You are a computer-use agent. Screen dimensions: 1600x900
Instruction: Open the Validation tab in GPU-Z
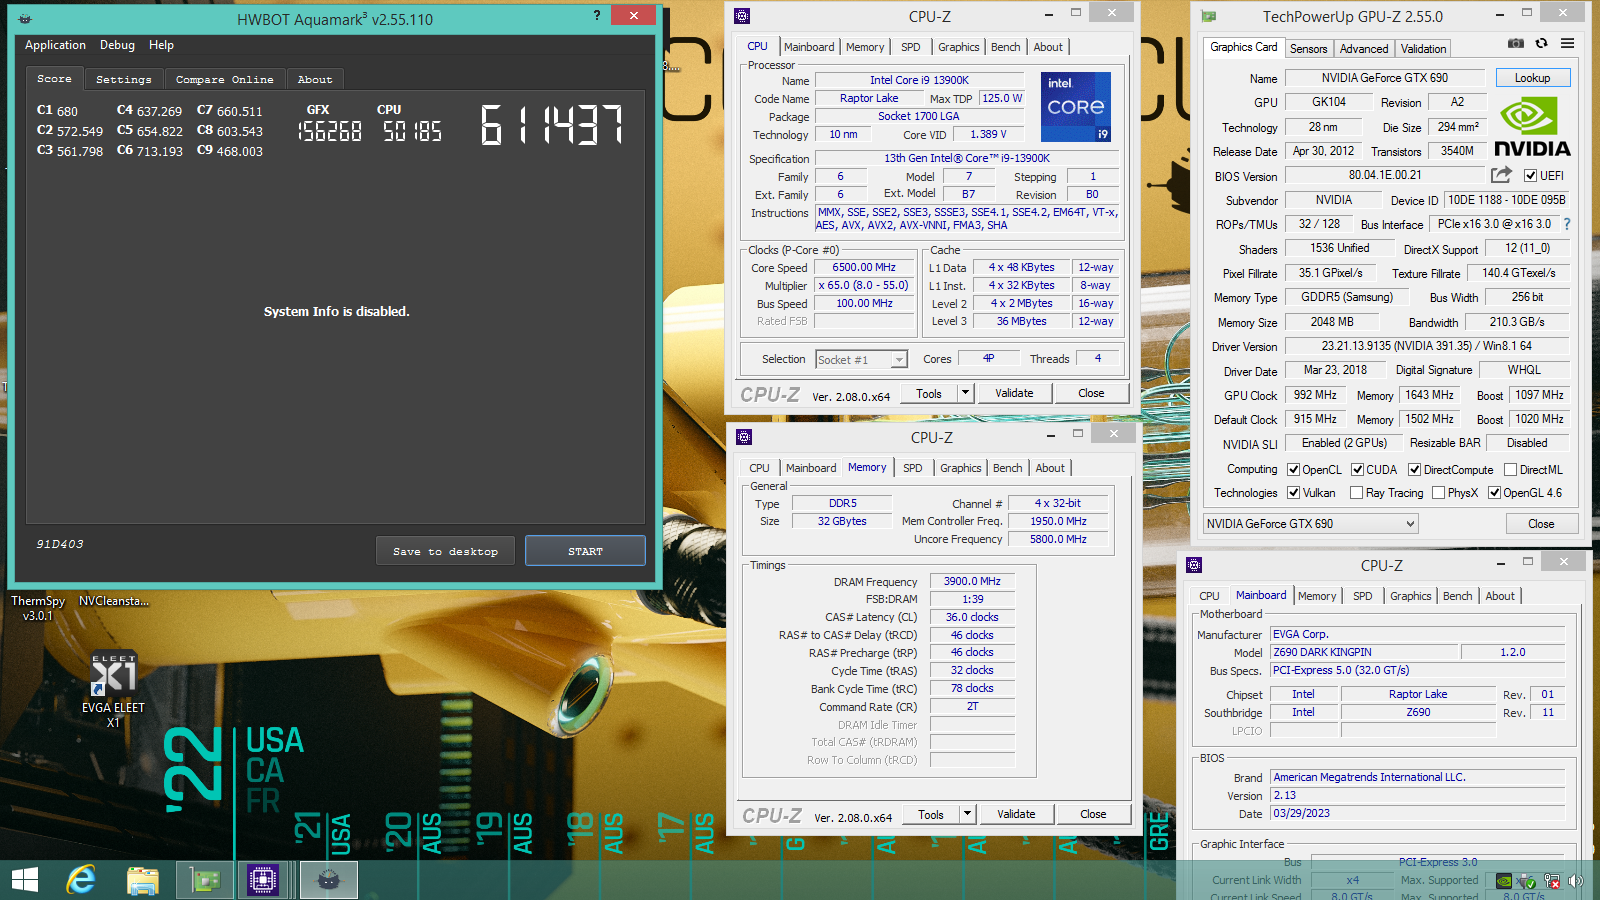pos(1423,49)
